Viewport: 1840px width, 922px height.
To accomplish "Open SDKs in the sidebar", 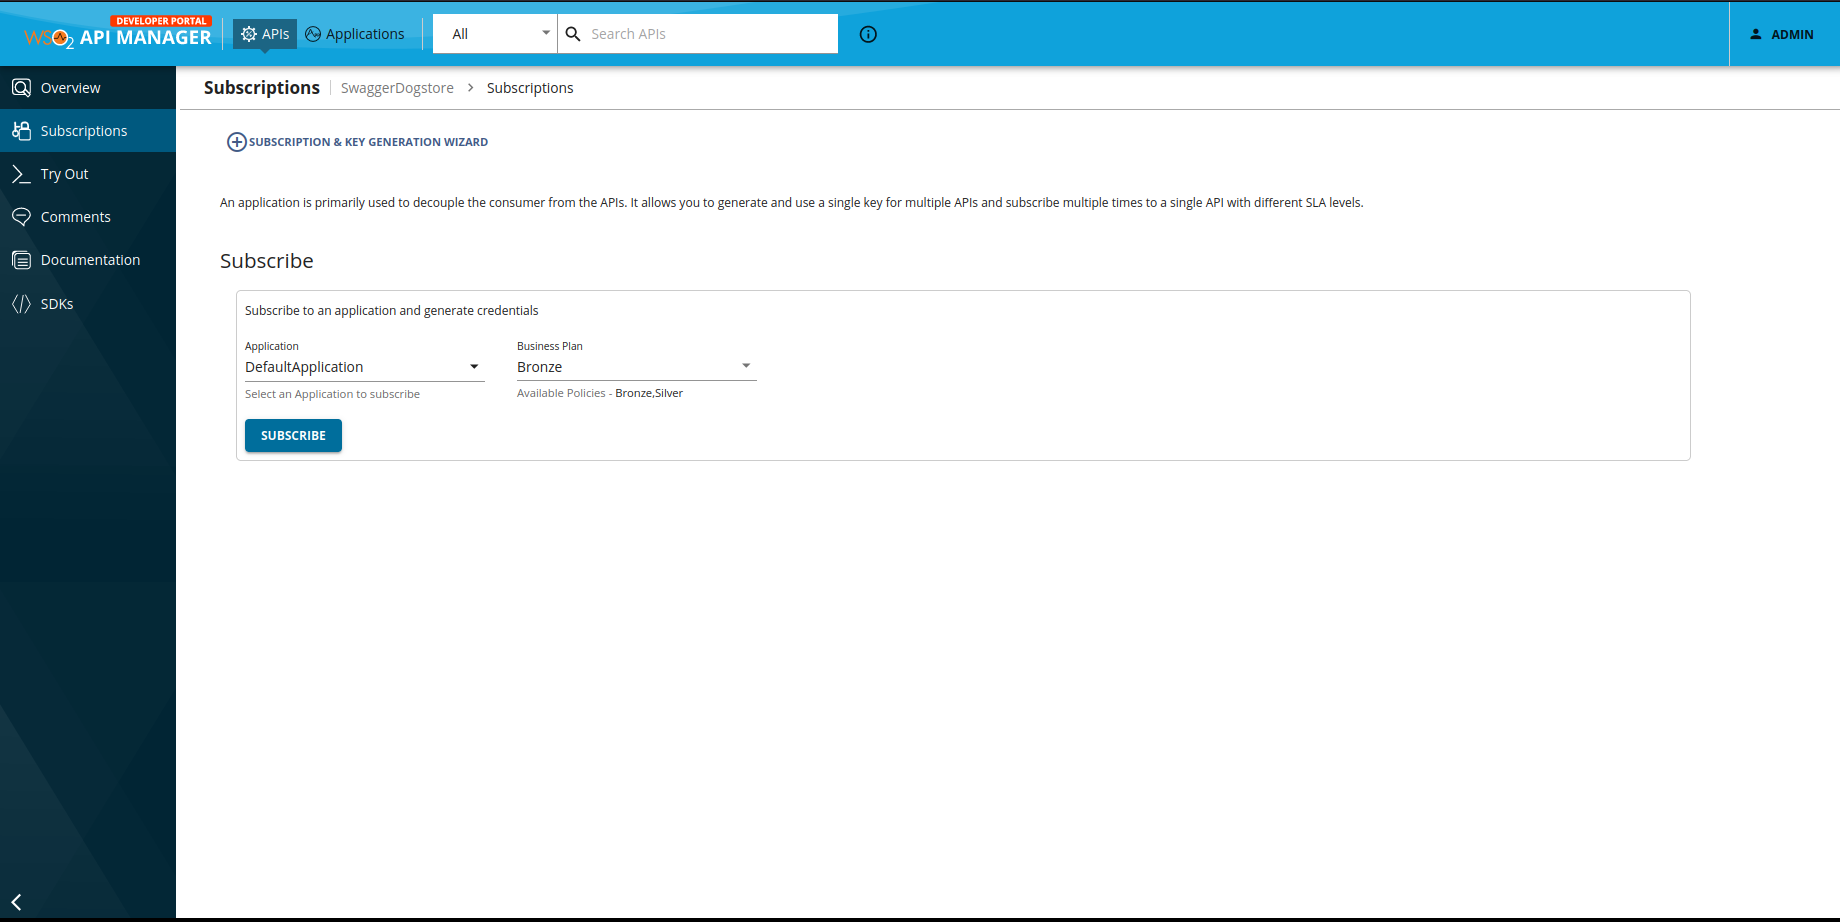I will 88,304.
